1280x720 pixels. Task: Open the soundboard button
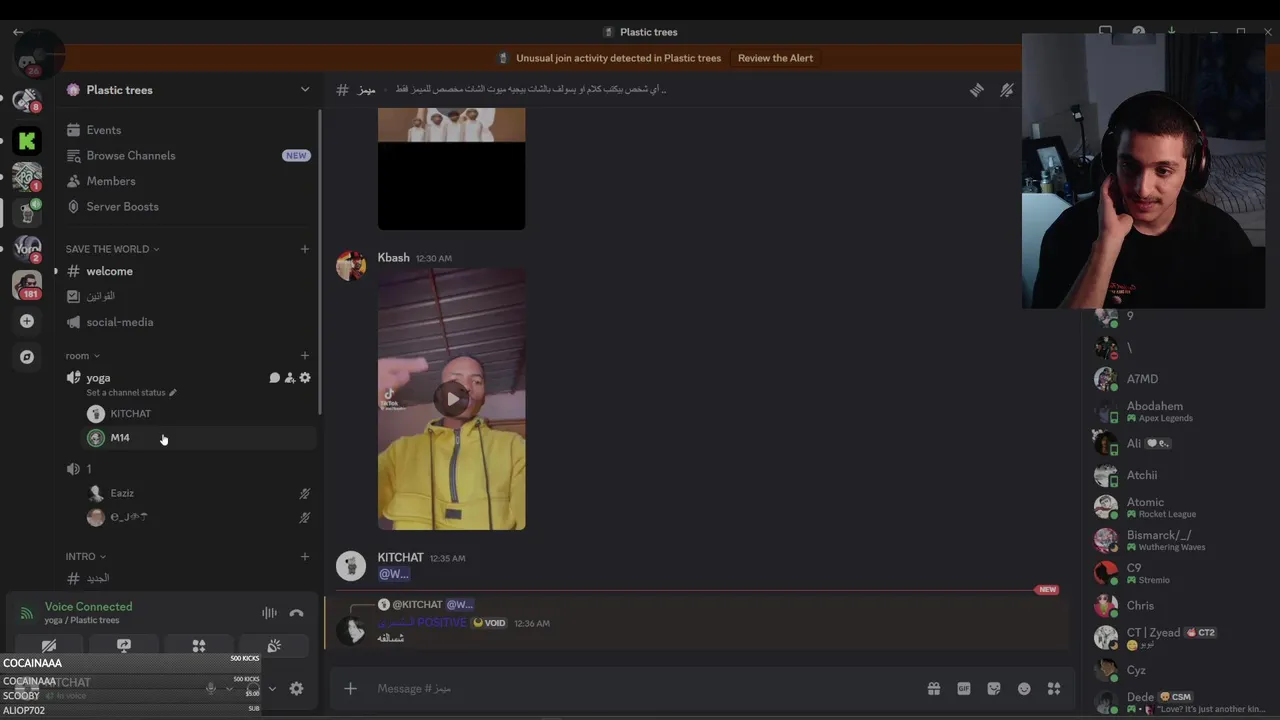pyautogui.click(x=274, y=646)
